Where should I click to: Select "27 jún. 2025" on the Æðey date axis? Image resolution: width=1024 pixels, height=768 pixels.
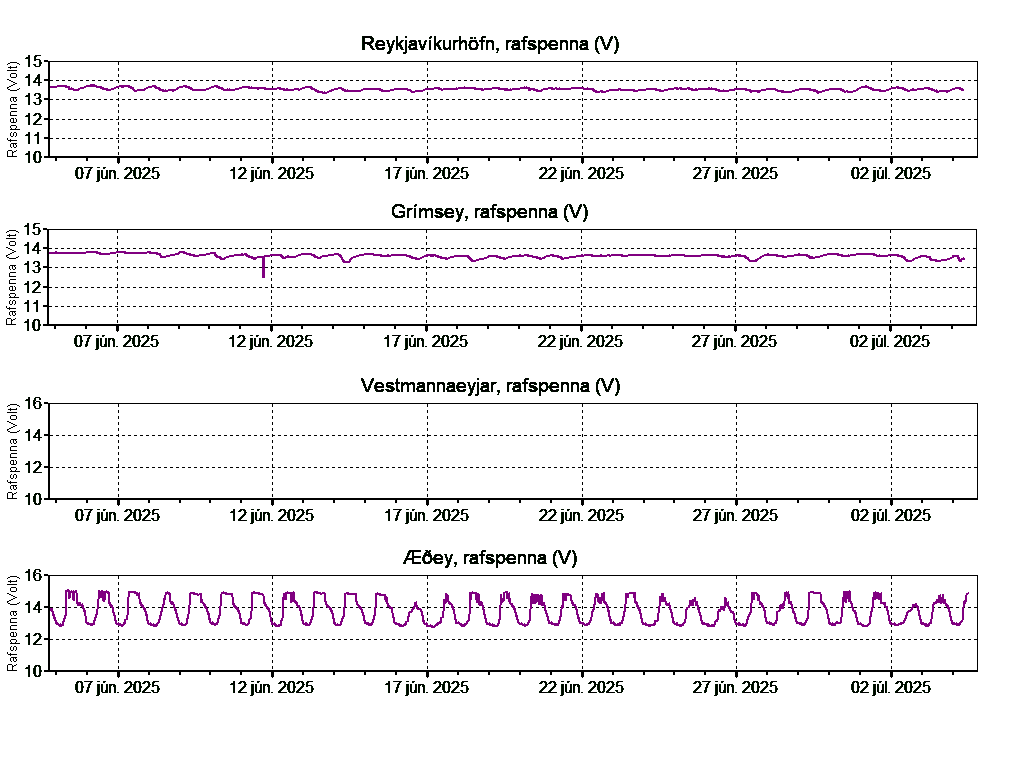pyautogui.click(x=735, y=688)
